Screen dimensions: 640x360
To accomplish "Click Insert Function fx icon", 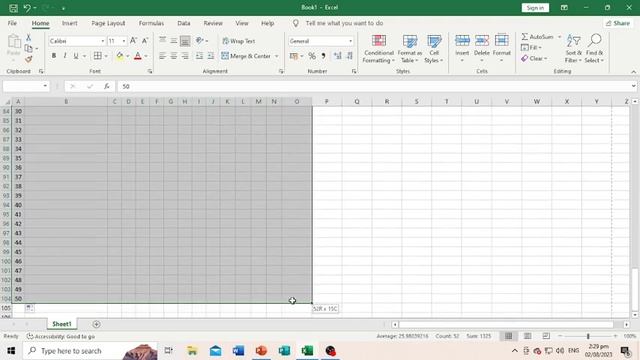I will click(107, 86).
